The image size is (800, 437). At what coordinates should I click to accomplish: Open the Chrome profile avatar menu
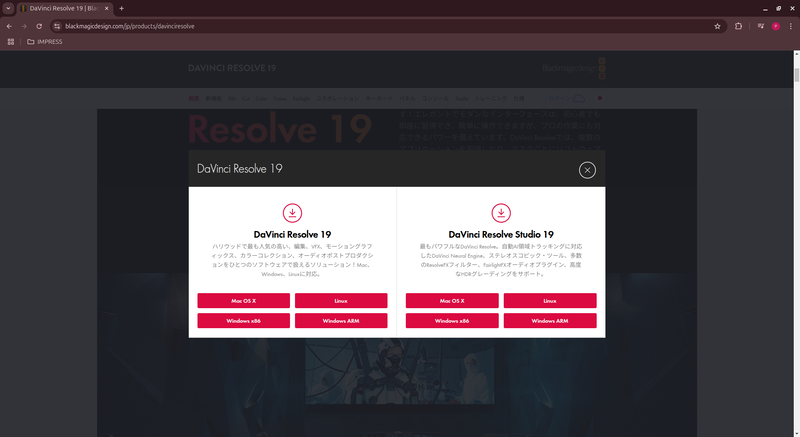(776, 26)
